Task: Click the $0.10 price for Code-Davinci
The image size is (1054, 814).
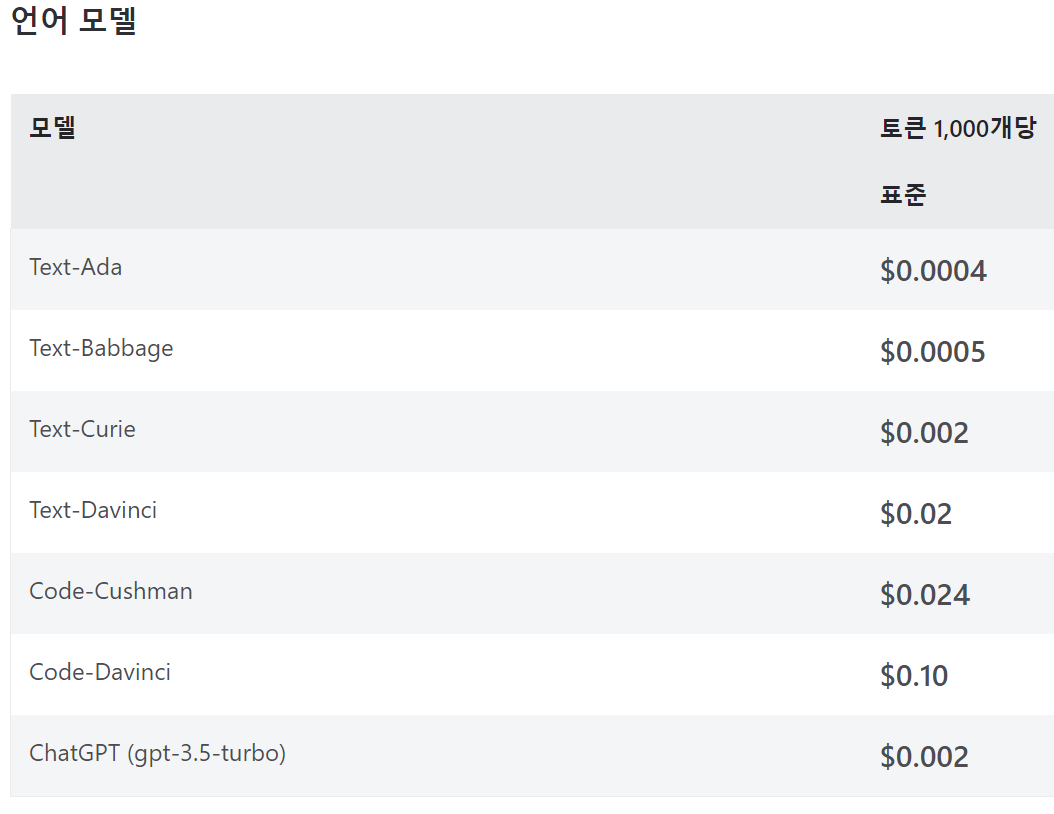Action: pyautogui.click(x=914, y=676)
